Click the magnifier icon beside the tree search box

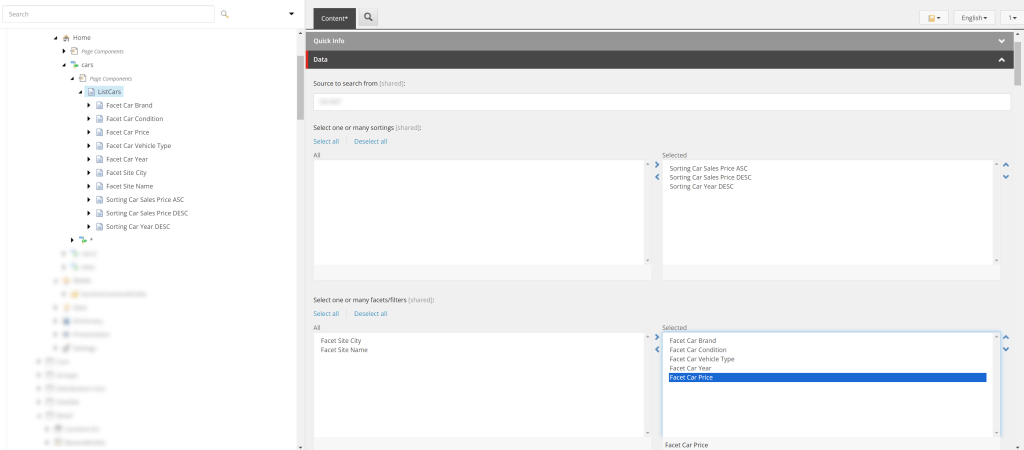pyautogui.click(x=225, y=14)
